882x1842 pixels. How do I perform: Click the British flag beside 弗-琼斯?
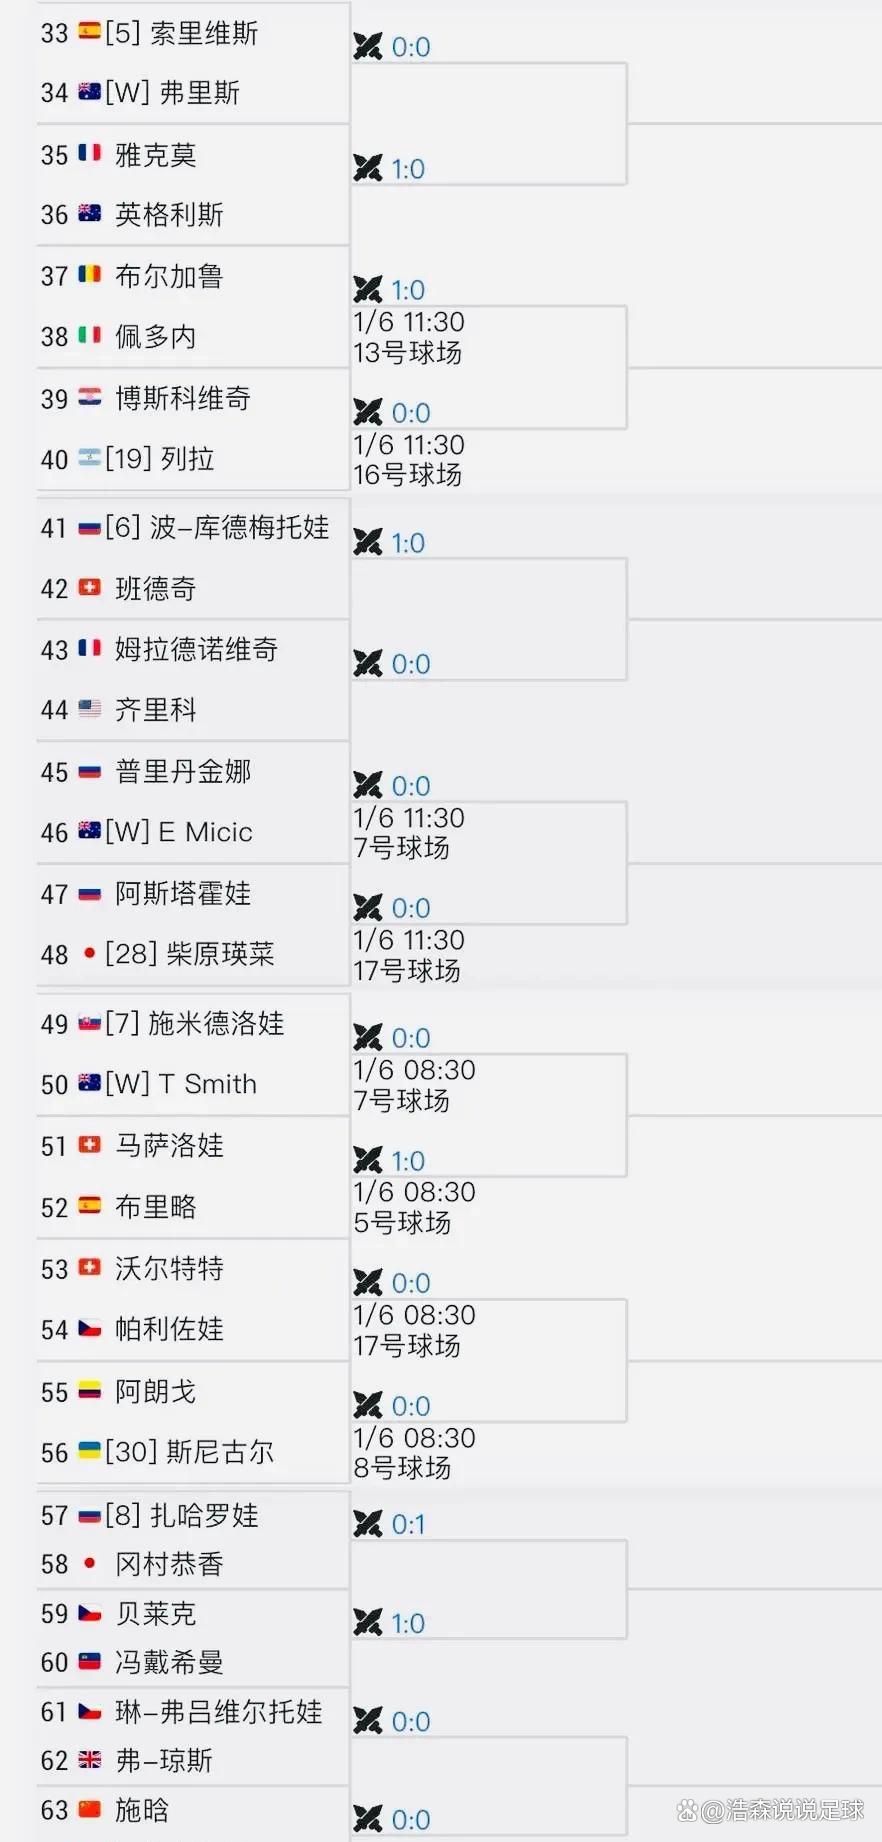pyautogui.click(x=90, y=1760)
